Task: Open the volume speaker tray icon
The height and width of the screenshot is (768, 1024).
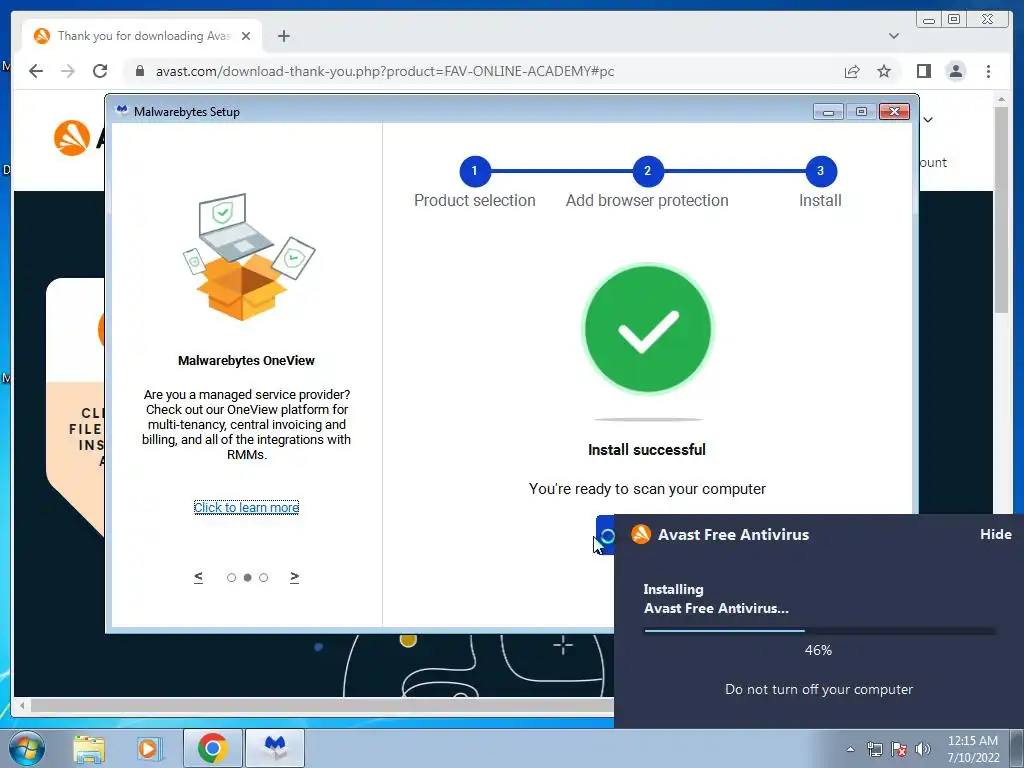Action: click(x=923, y=749)
